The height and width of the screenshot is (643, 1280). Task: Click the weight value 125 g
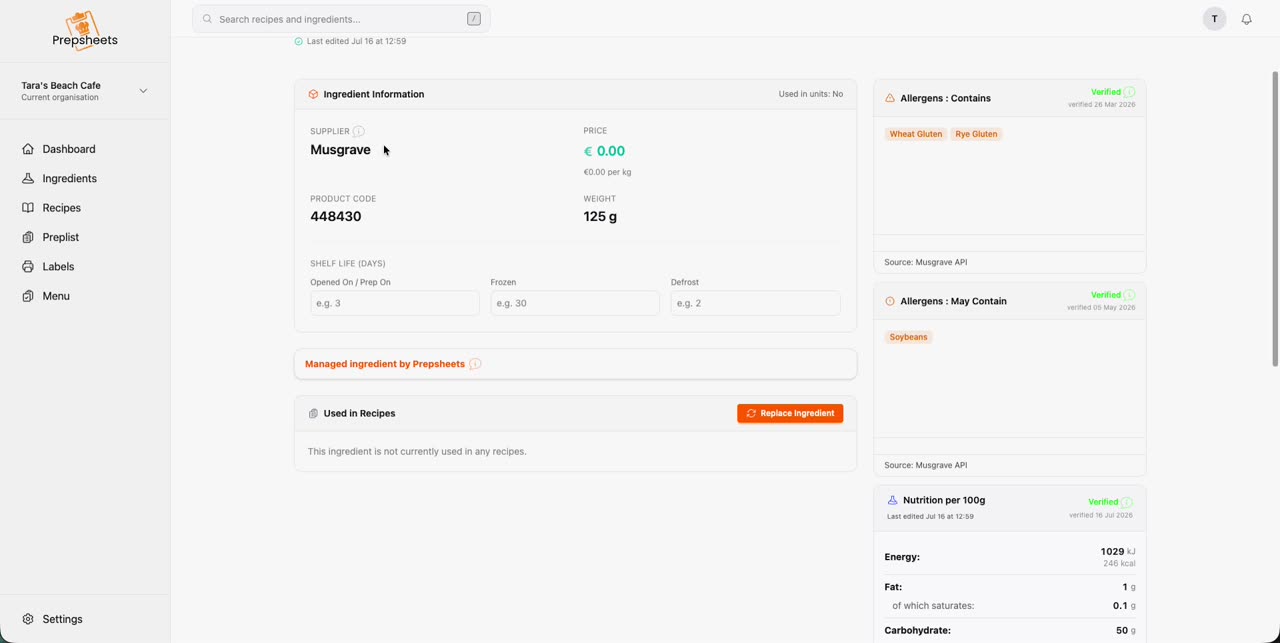click(x=600, y=216)
